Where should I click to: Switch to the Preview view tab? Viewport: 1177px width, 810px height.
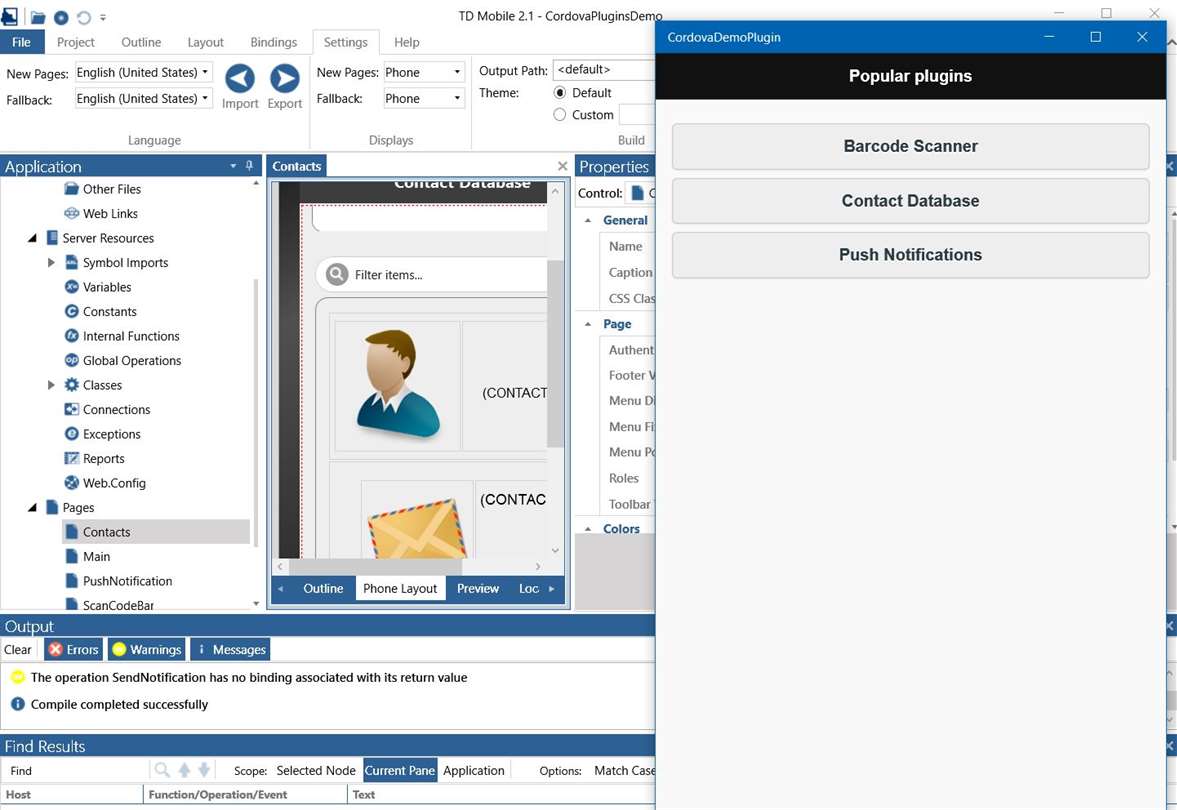[x=477, y=589]
